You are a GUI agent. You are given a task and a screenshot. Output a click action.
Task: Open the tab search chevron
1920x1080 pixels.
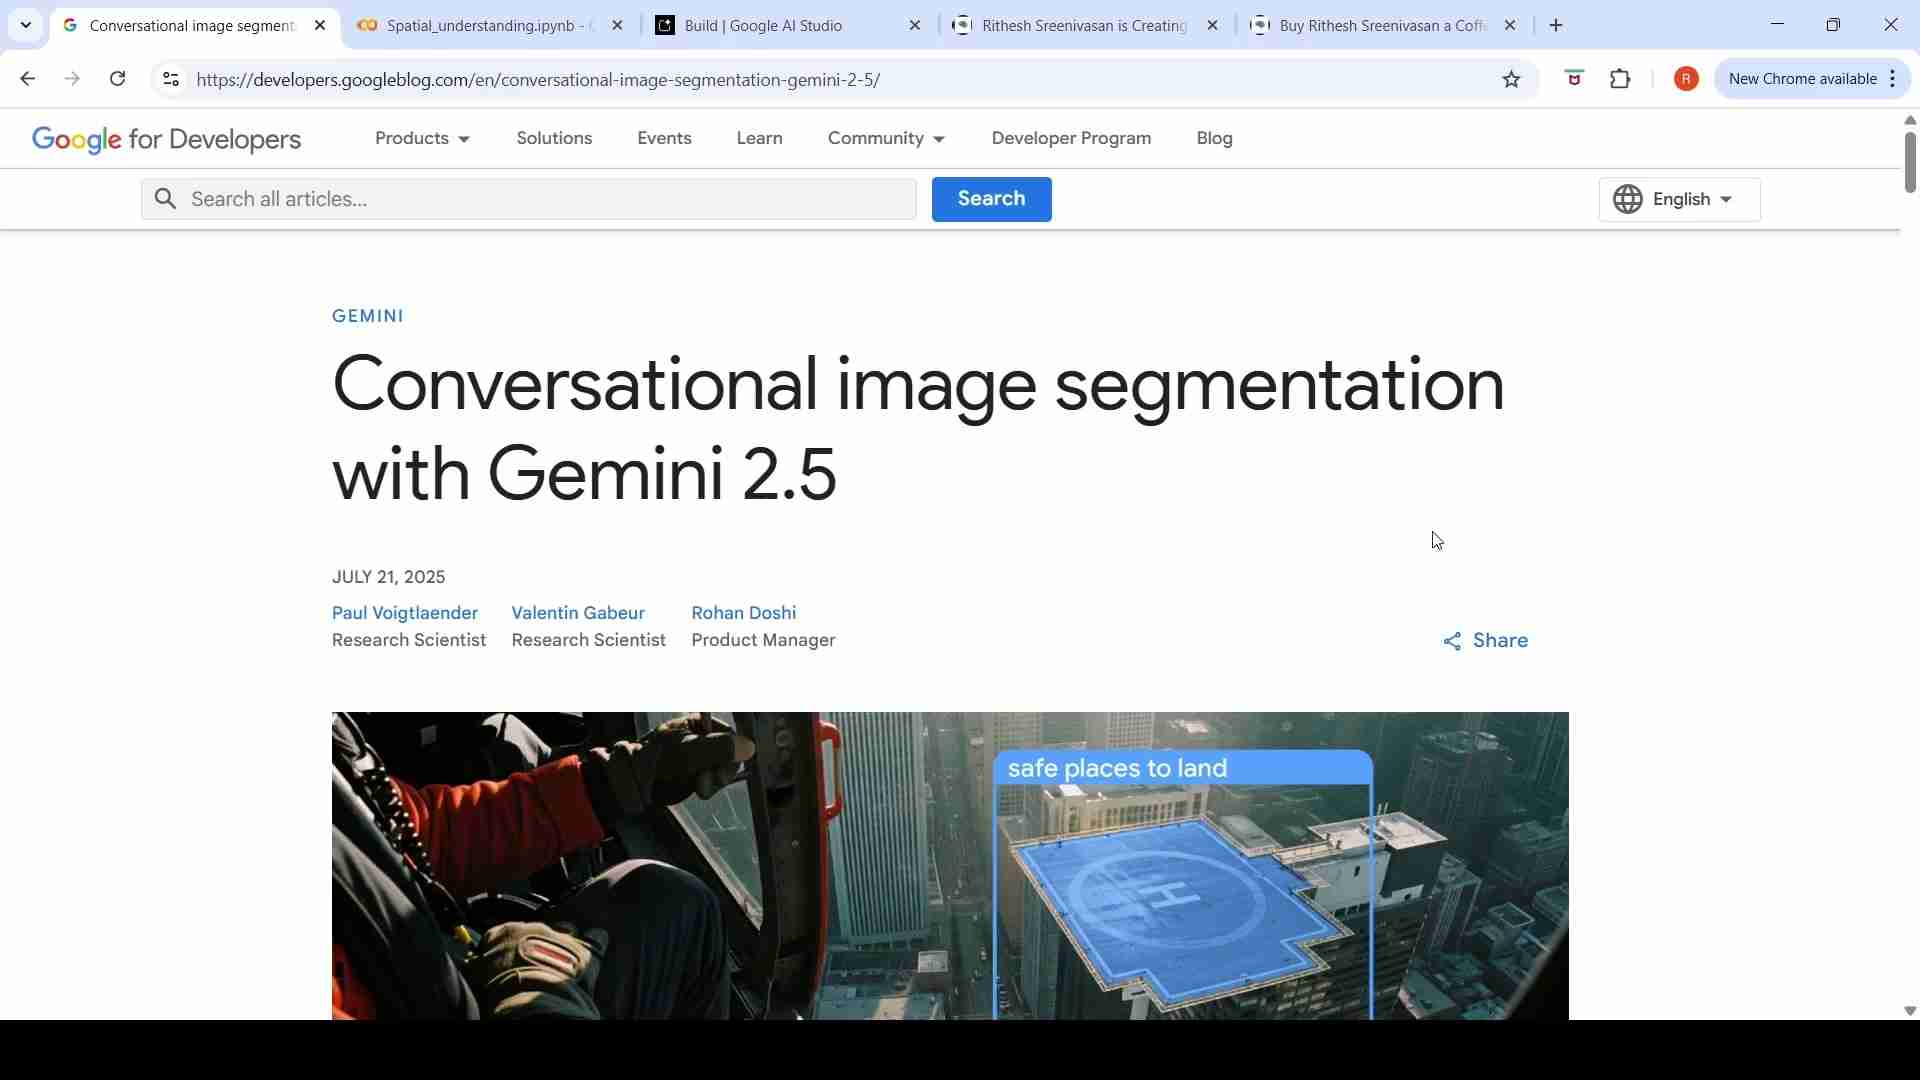click(x=25, y=25)
